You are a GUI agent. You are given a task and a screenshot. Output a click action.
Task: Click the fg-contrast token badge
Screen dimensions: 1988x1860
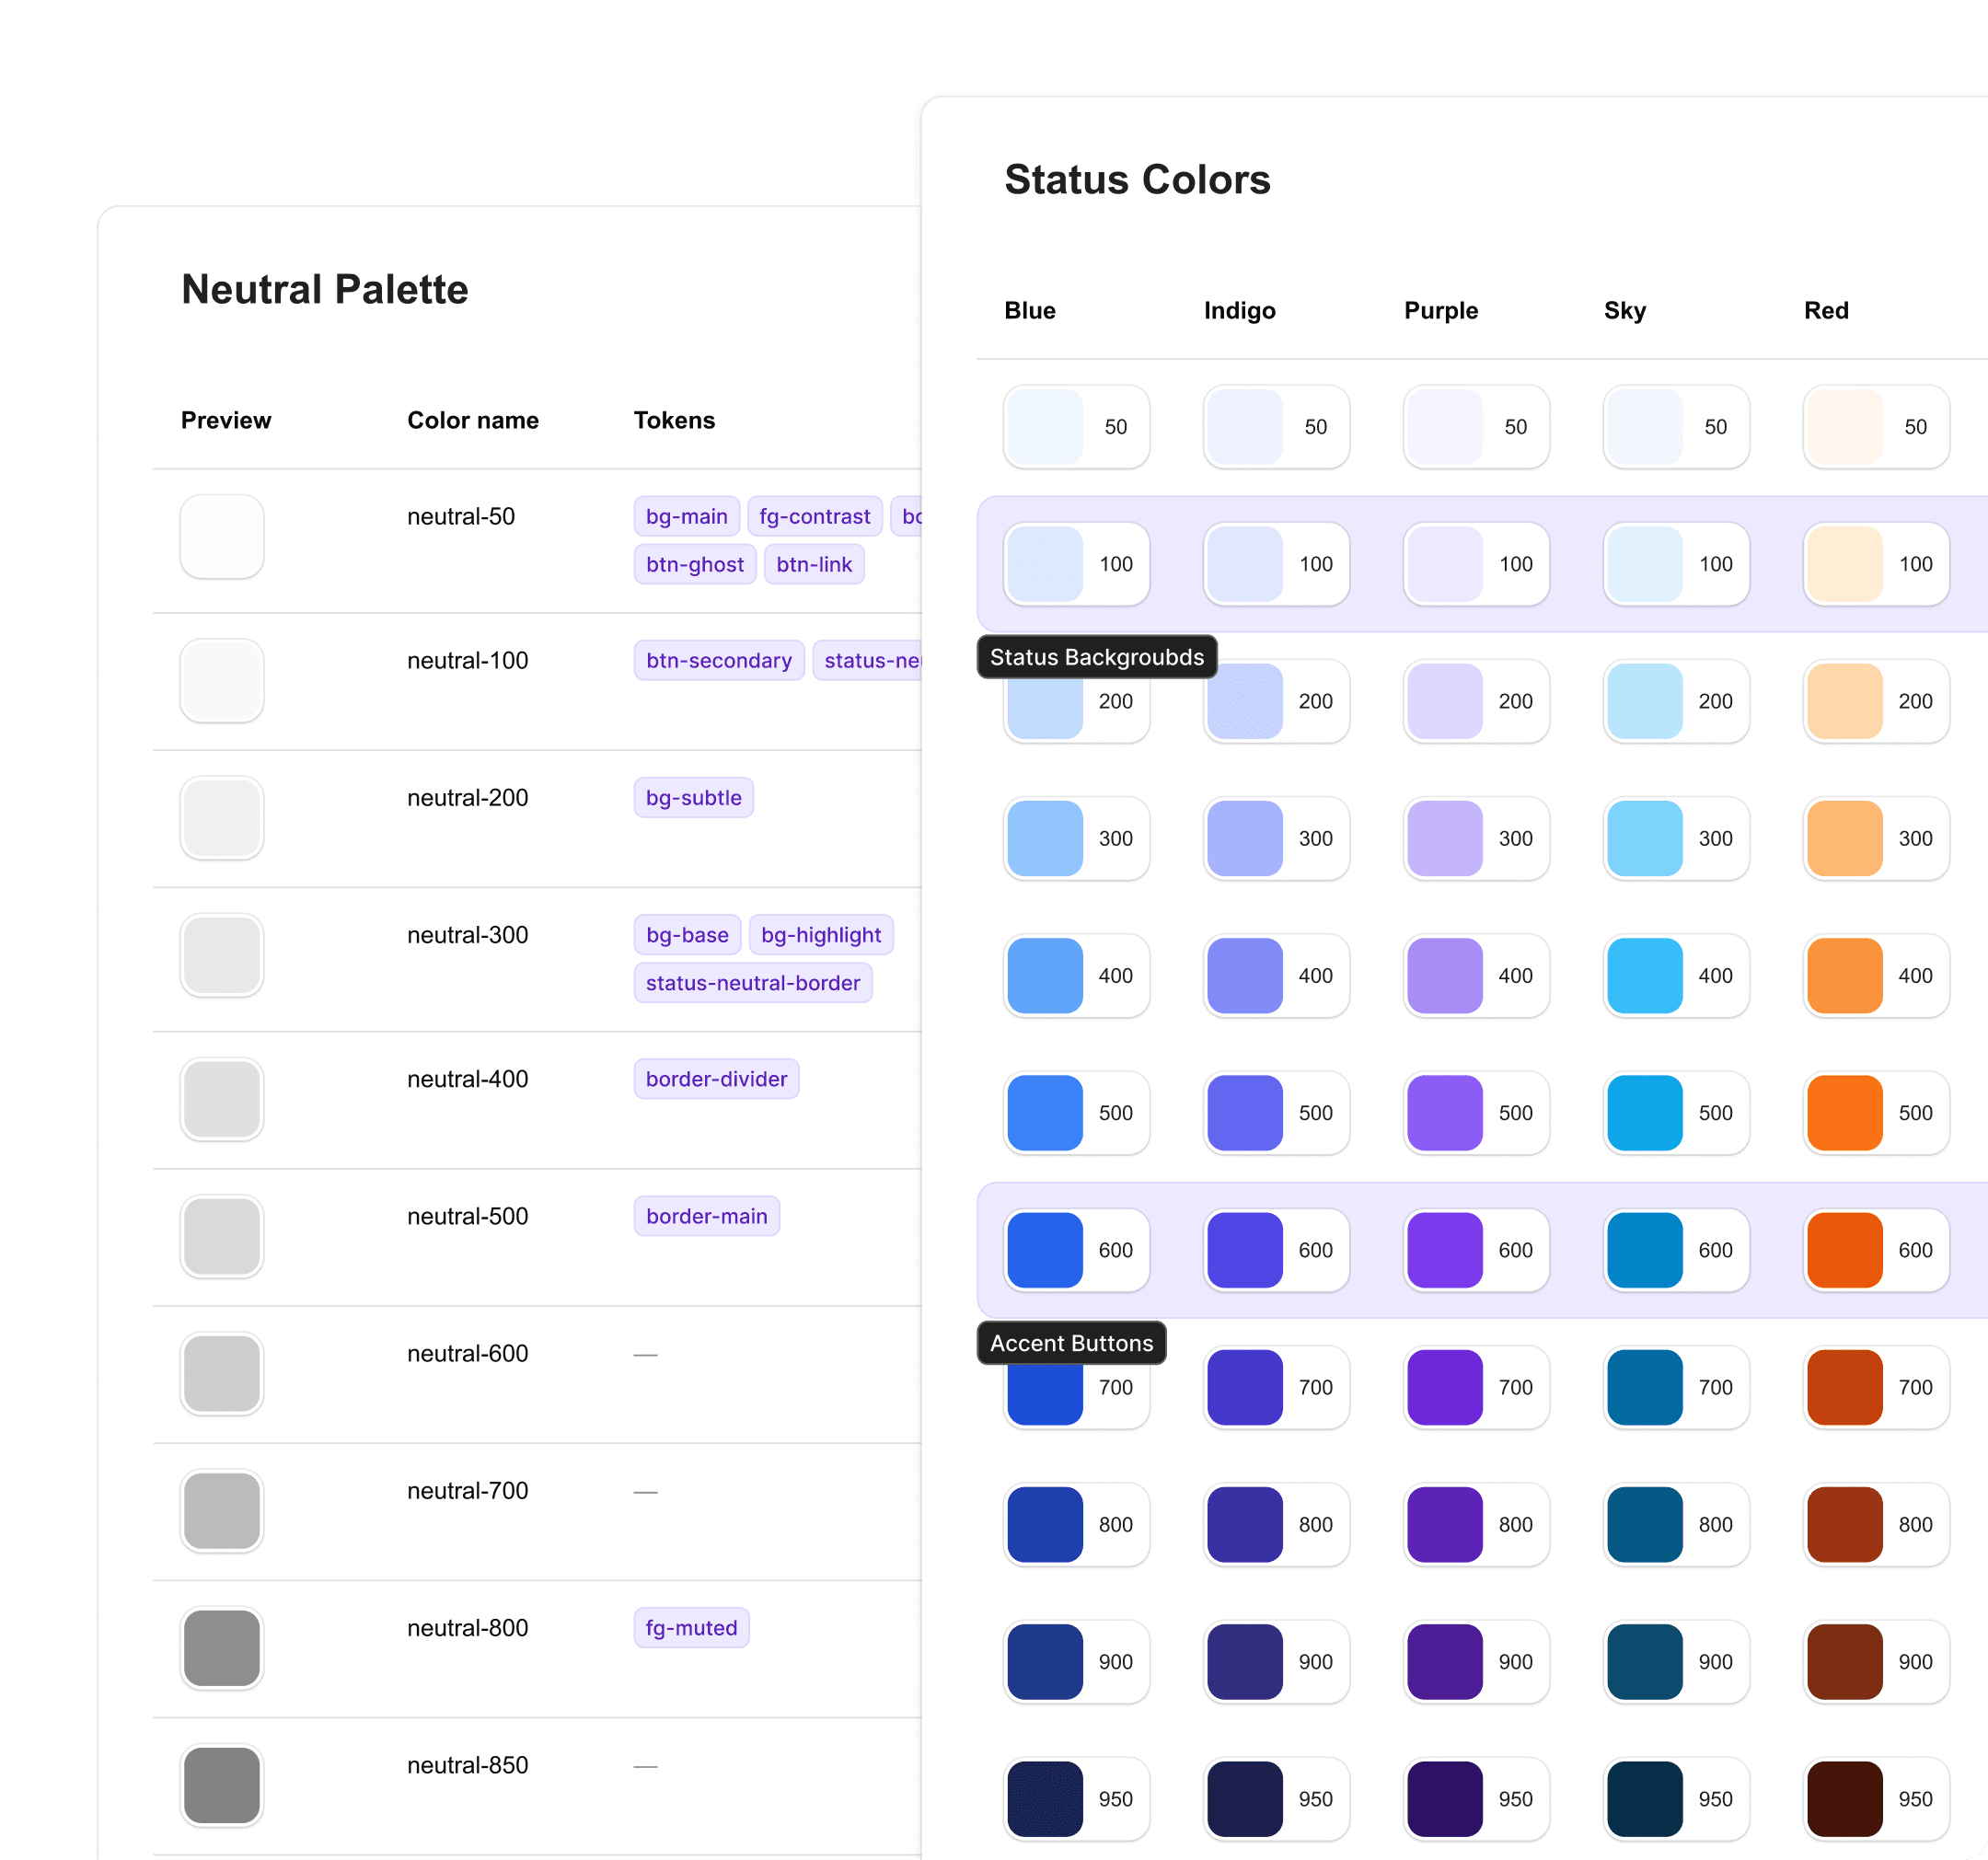[815, 516]
